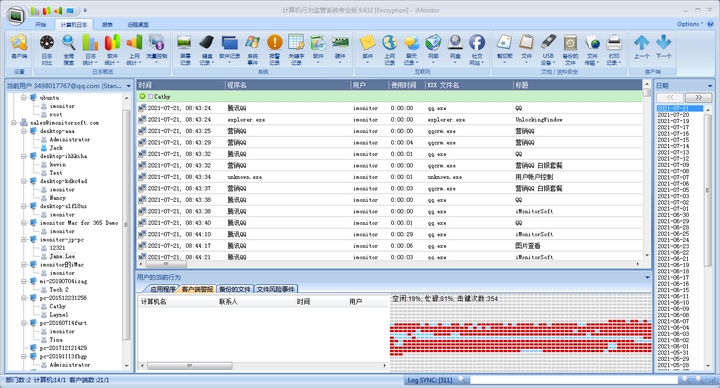The image size is (720, 388).
Task: Go to previous client using up arrow
Action: [641, 46]
